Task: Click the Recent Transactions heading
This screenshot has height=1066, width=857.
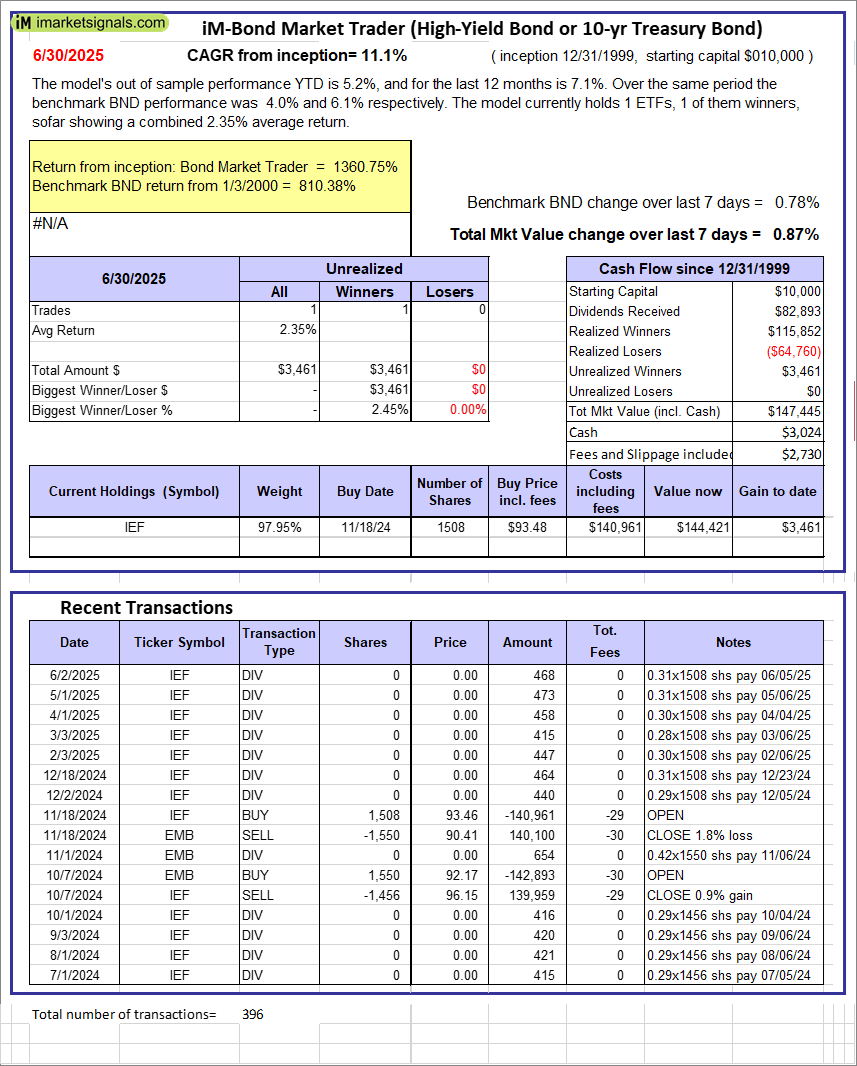Action: [146, 608]
